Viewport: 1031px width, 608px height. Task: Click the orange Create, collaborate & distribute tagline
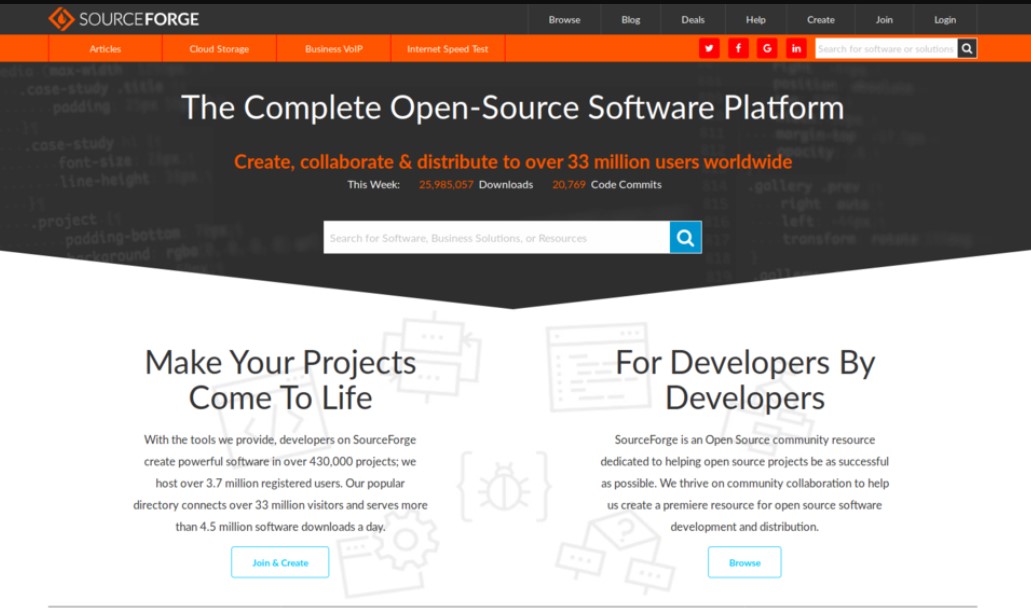tap(513, 161)
